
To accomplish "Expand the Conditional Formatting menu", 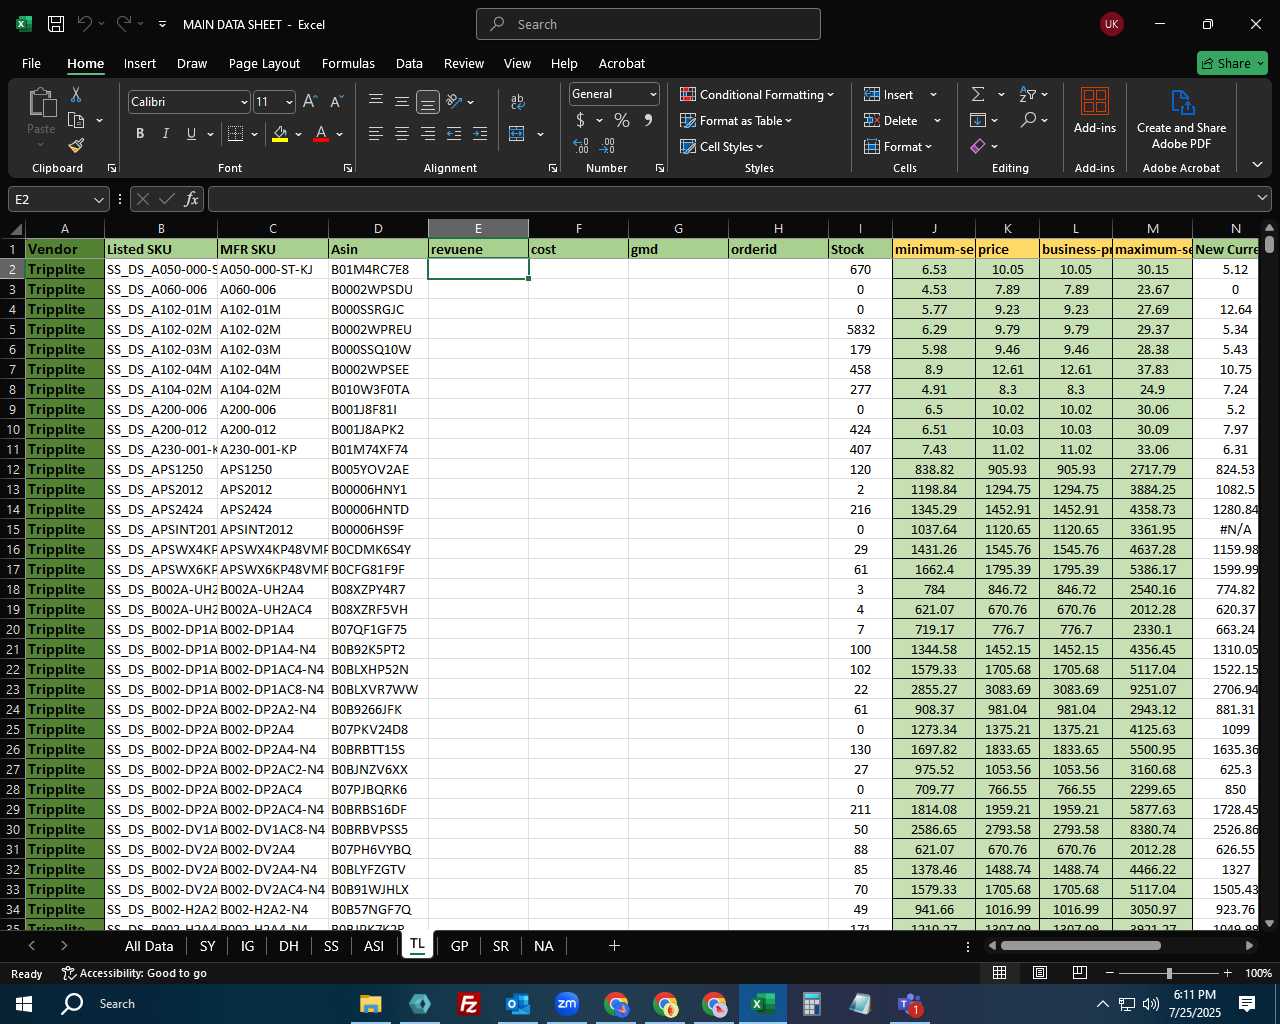I will [x=757, y=94].
